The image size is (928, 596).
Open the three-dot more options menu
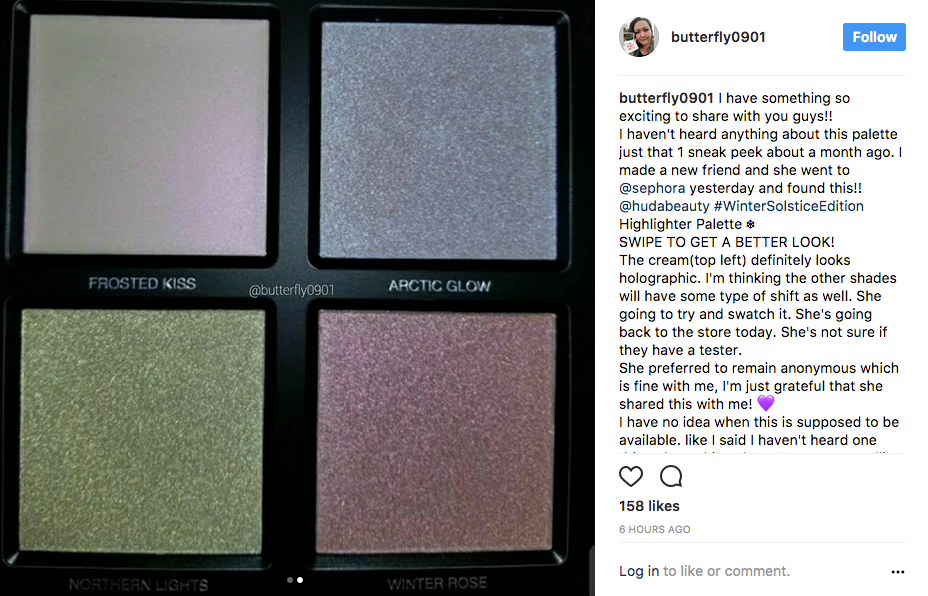coord(897,572)
